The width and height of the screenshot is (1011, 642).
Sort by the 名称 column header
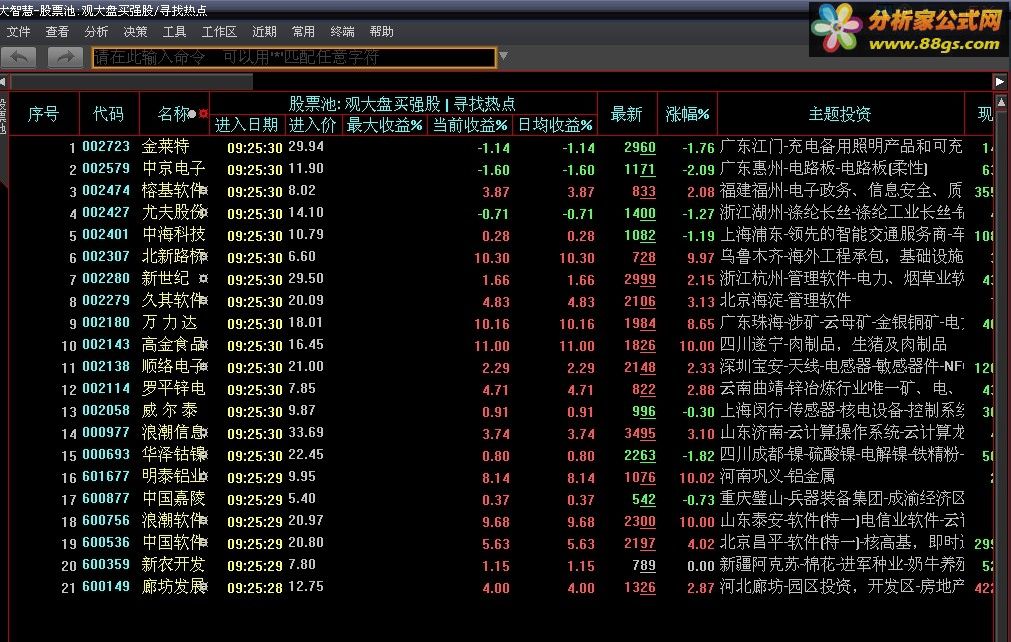[173, 114]
